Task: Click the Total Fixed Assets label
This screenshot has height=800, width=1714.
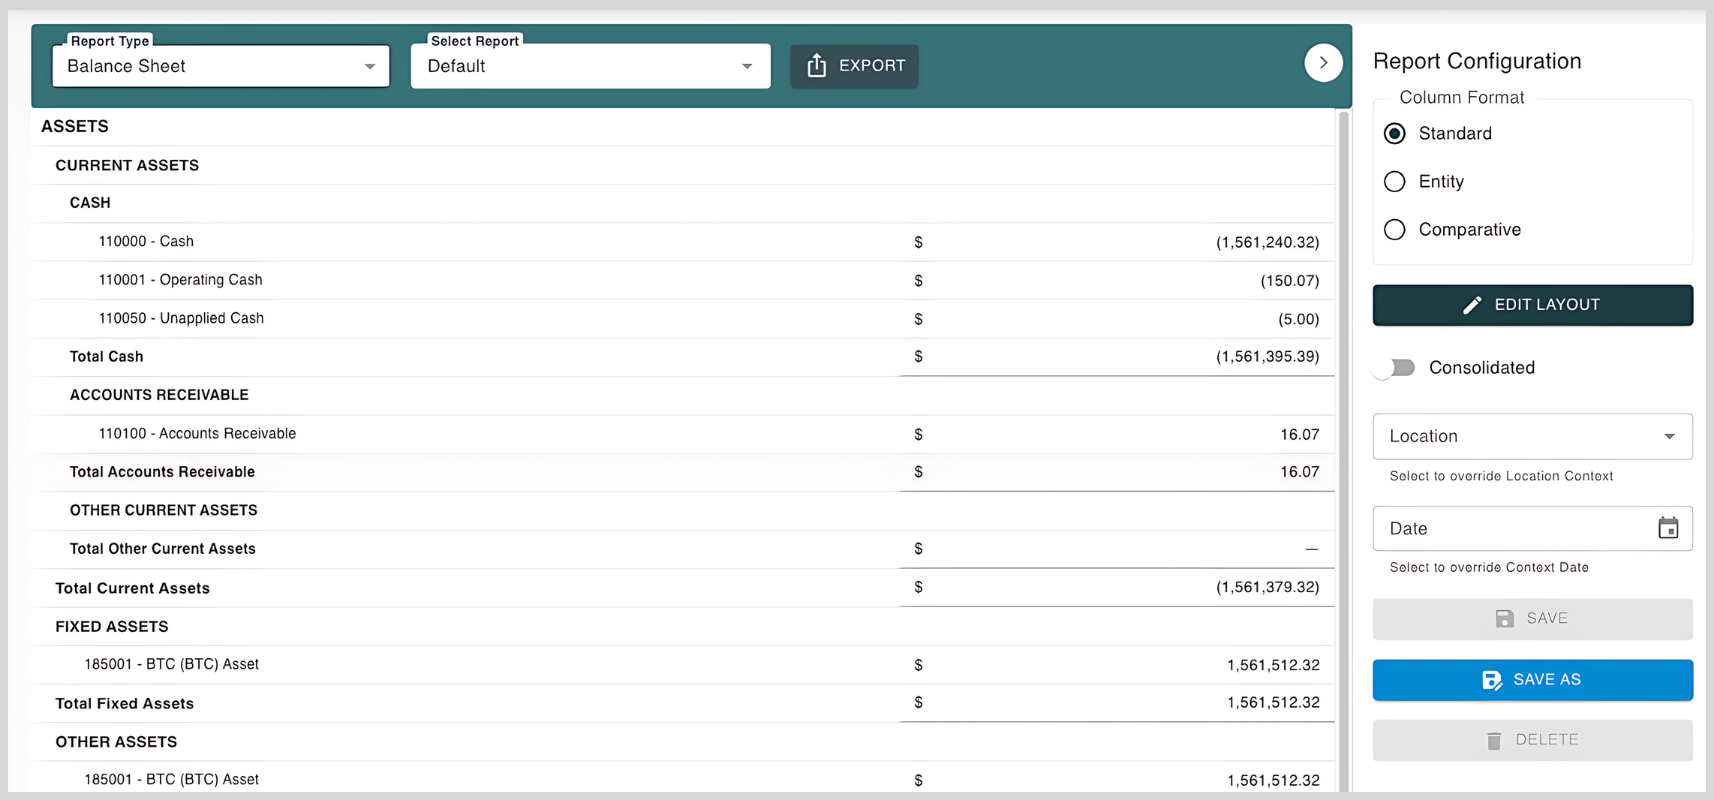Action: (124, 704)
